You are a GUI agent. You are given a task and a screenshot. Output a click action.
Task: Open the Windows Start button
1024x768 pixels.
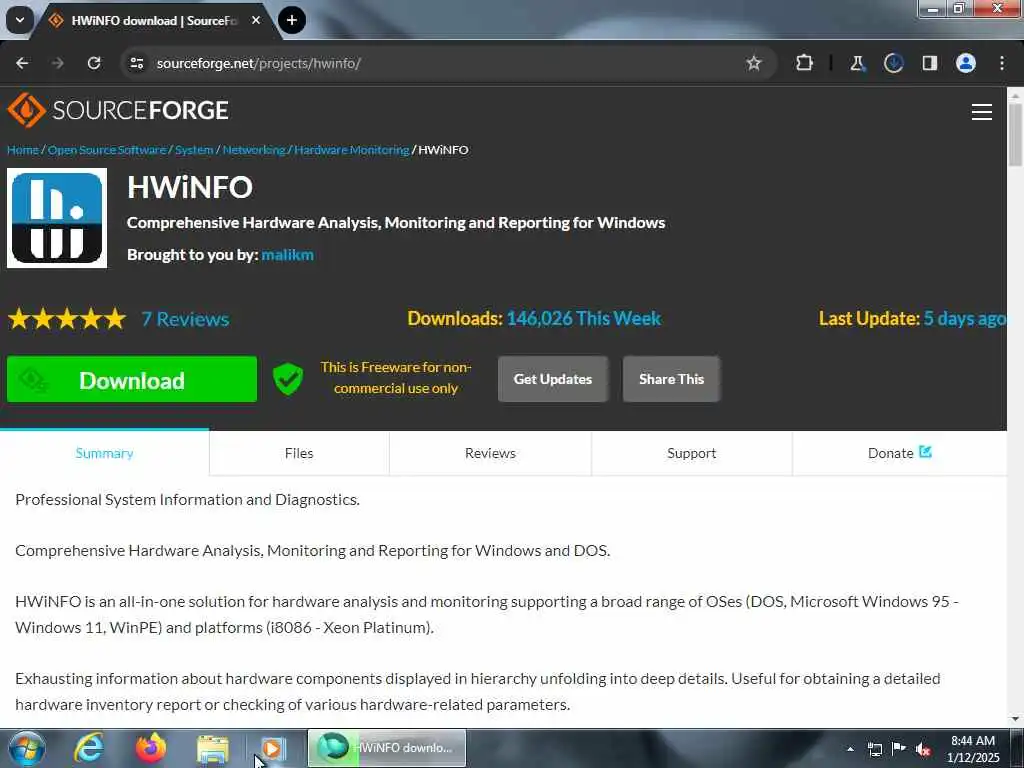click(27, 748)
